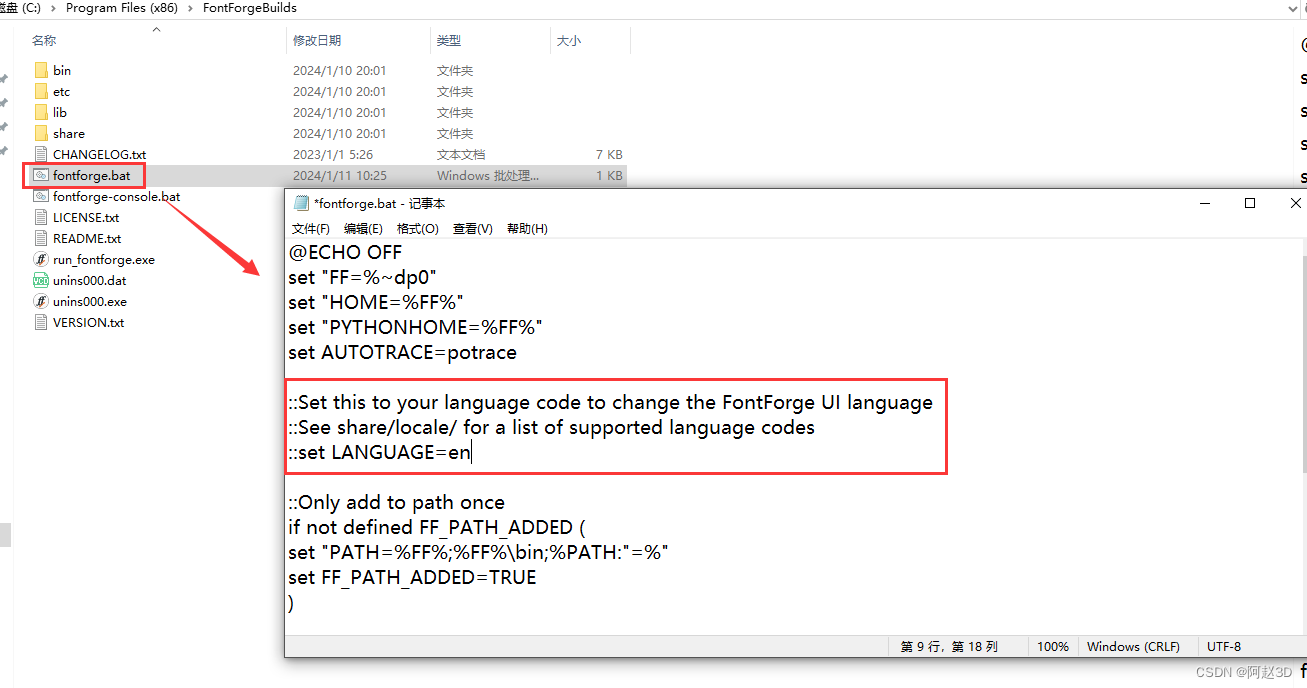Click the unins000.exe application icon
This screenshot has width=1307, height=688.
tap(41, 301)
